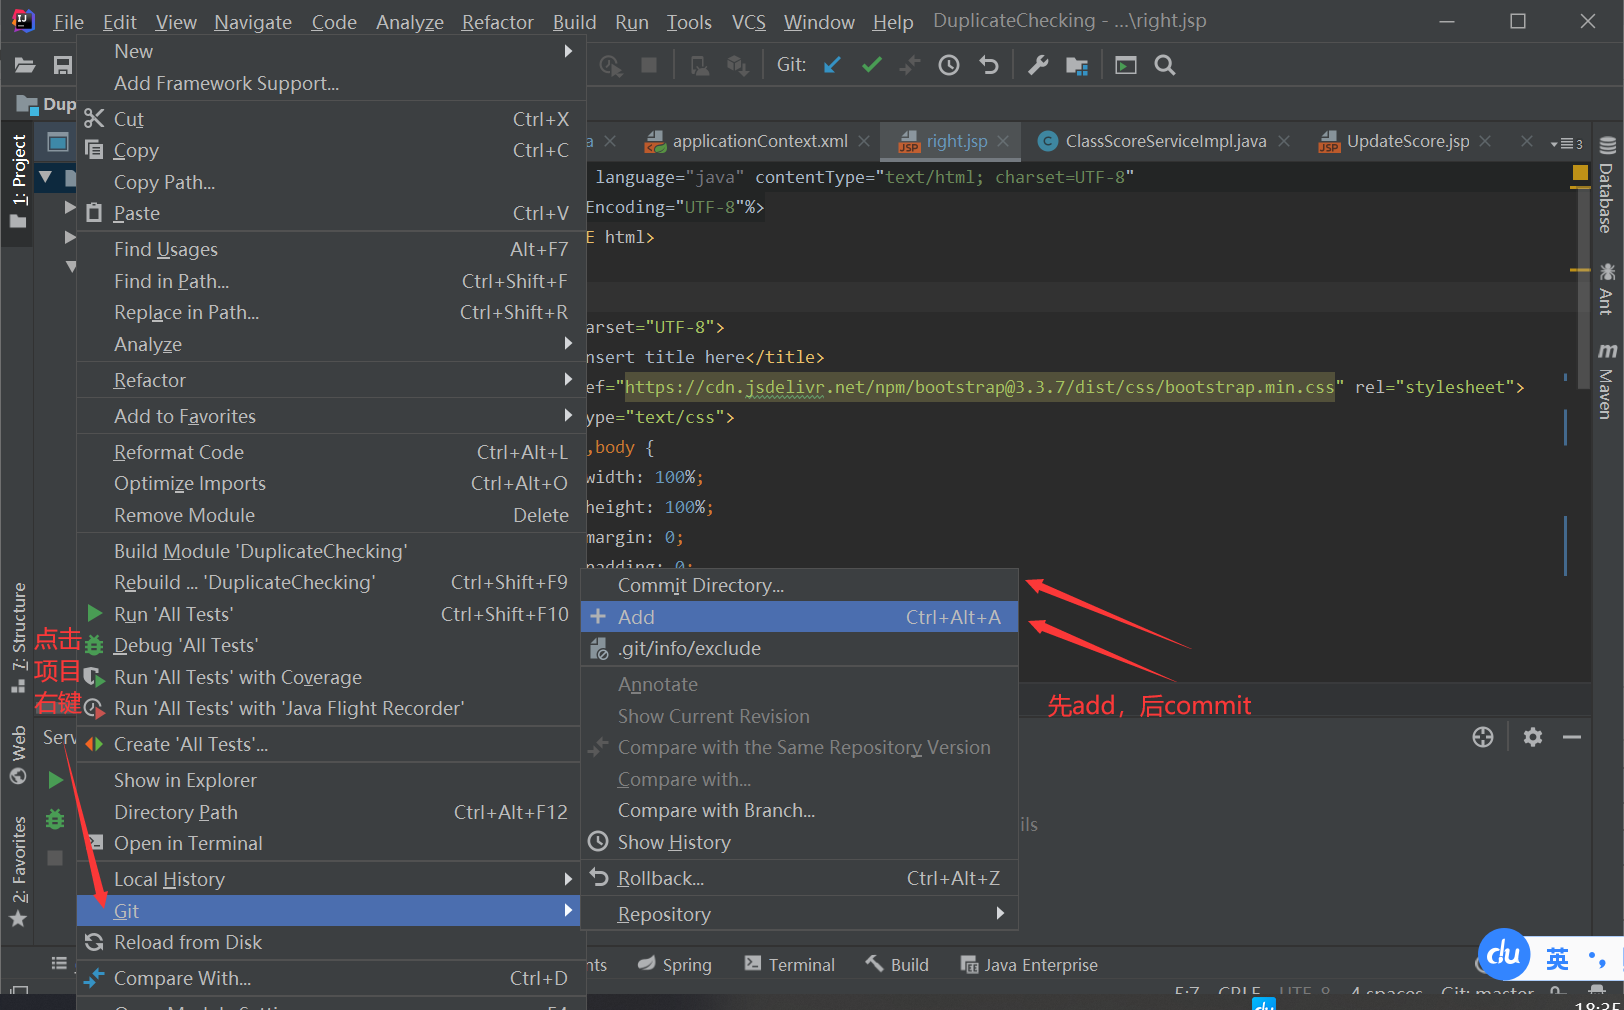Click the Search Everywhere magnifier icon
Image resolution: width=1624 pixels, height=1010 pixels.
tap(1165, 65)
